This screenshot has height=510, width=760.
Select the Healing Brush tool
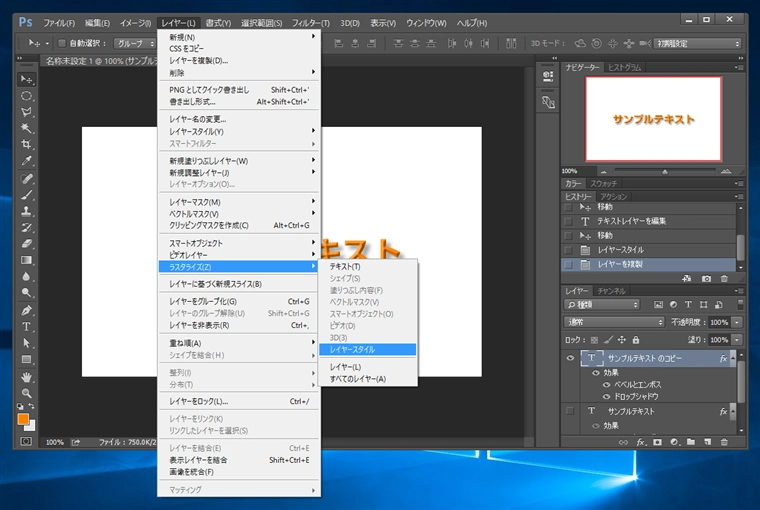click(x=26, y=179)
